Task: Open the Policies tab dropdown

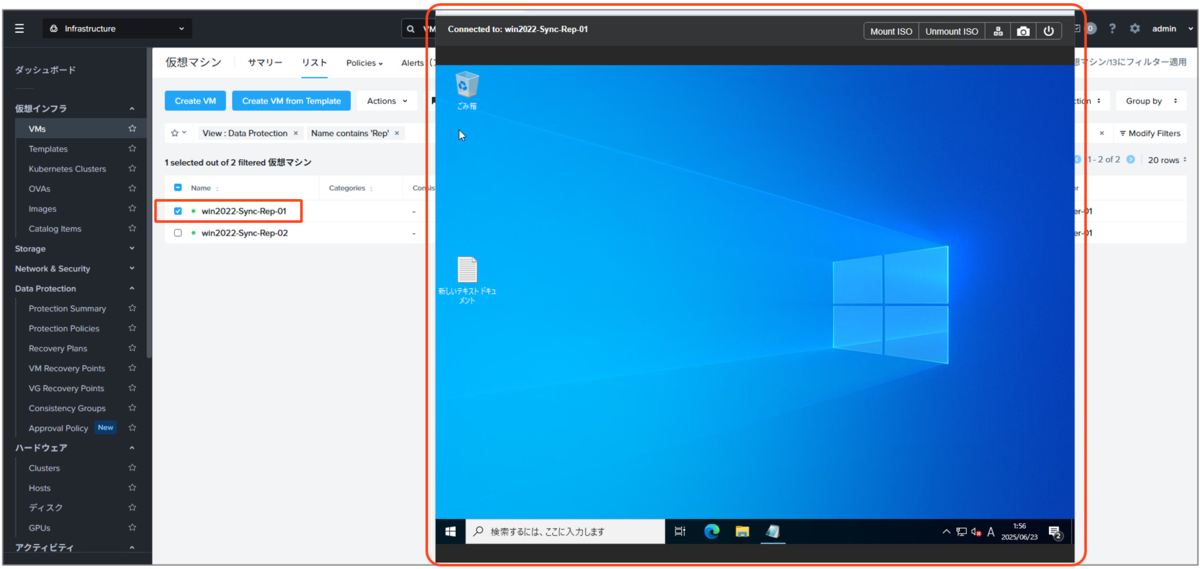Action: (364, 63)
